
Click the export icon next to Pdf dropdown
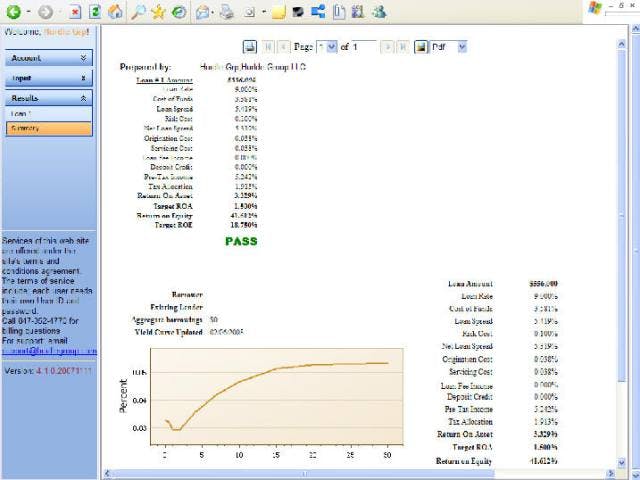point(421,47)
